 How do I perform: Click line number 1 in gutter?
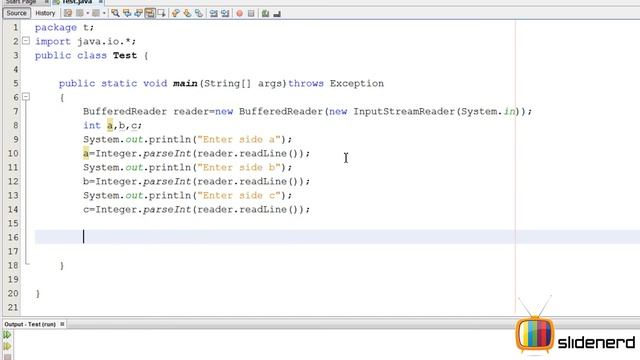[x=15, y=27]
